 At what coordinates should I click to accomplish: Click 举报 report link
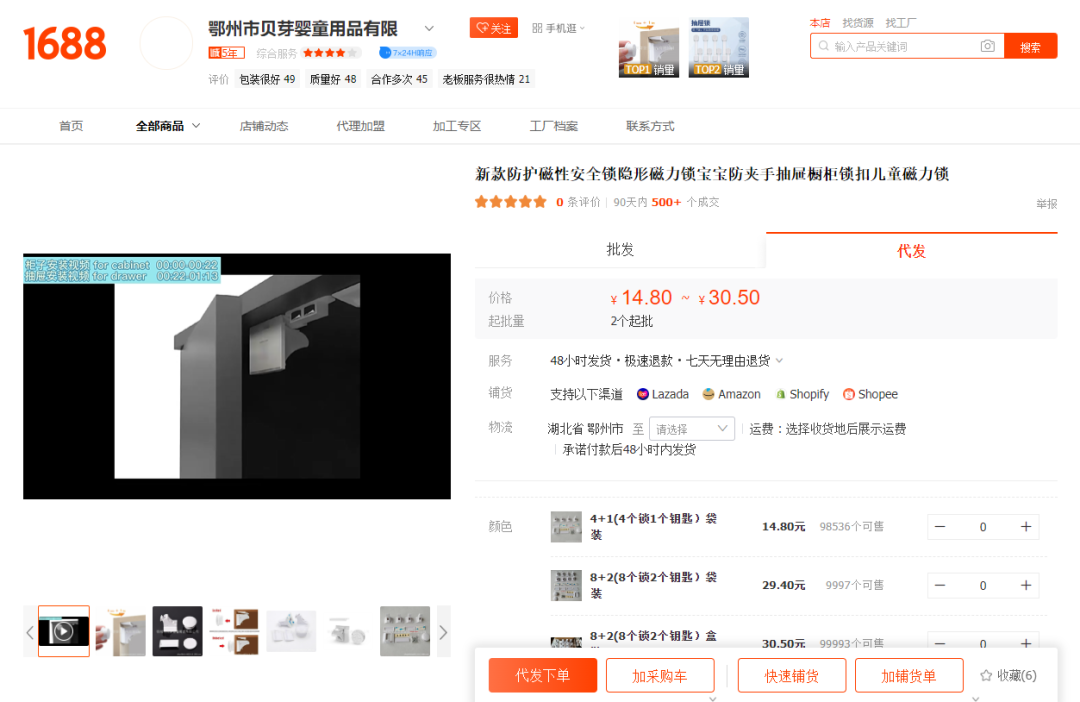point(1046,204)
